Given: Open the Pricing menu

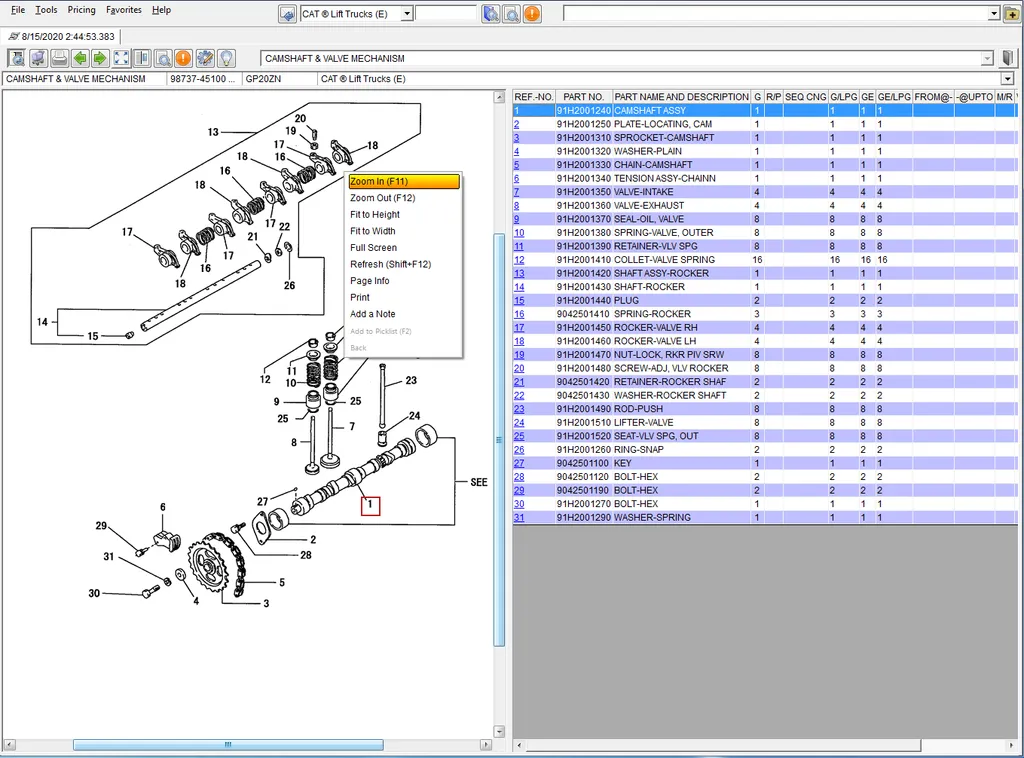Looking at the screenshot, I should [x=82, y=10].
